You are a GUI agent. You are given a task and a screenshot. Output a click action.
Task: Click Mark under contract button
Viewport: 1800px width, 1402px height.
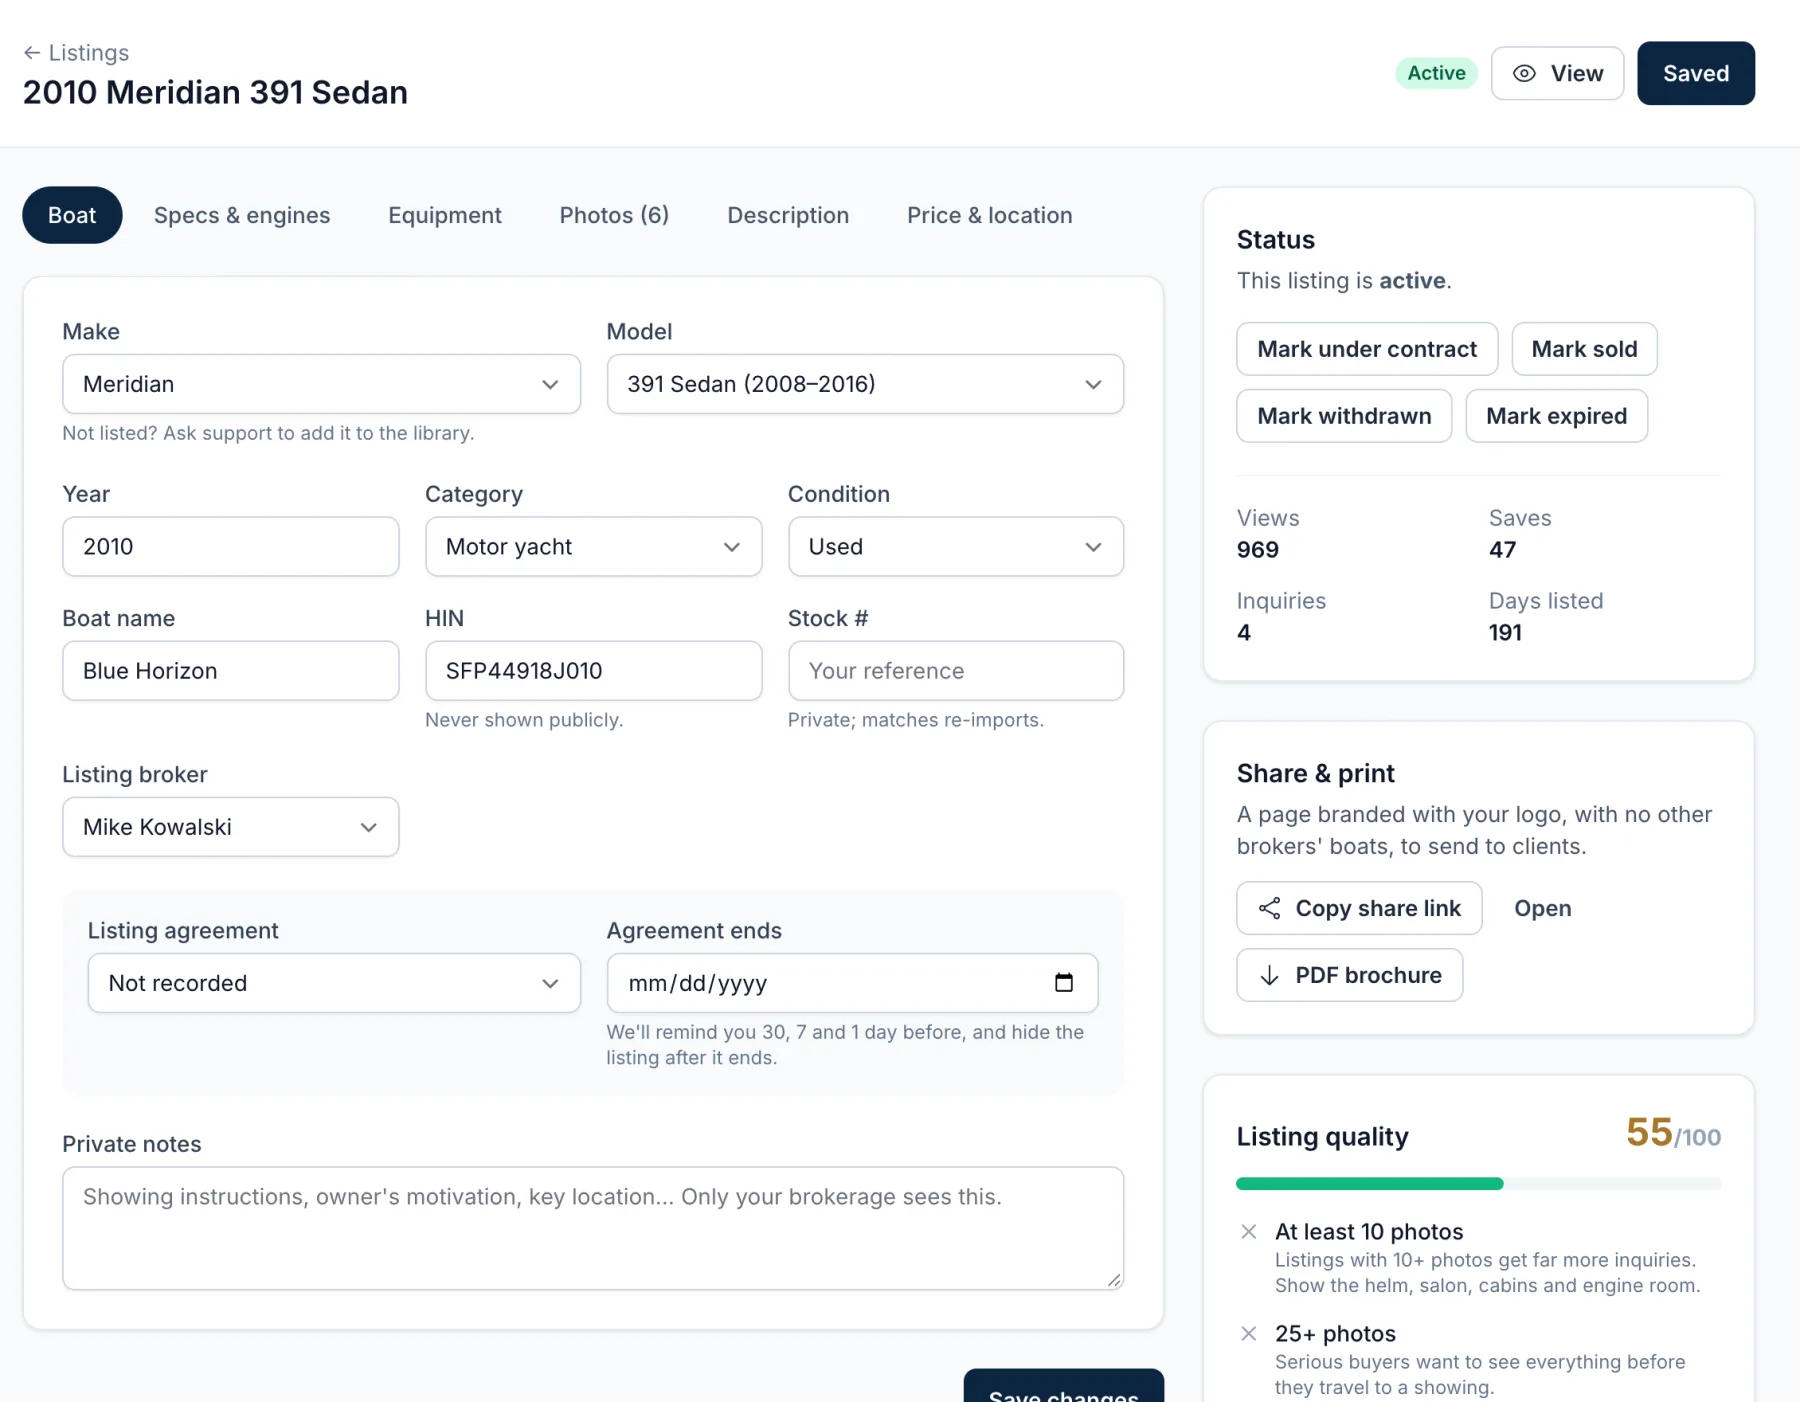click(1367, 349)
